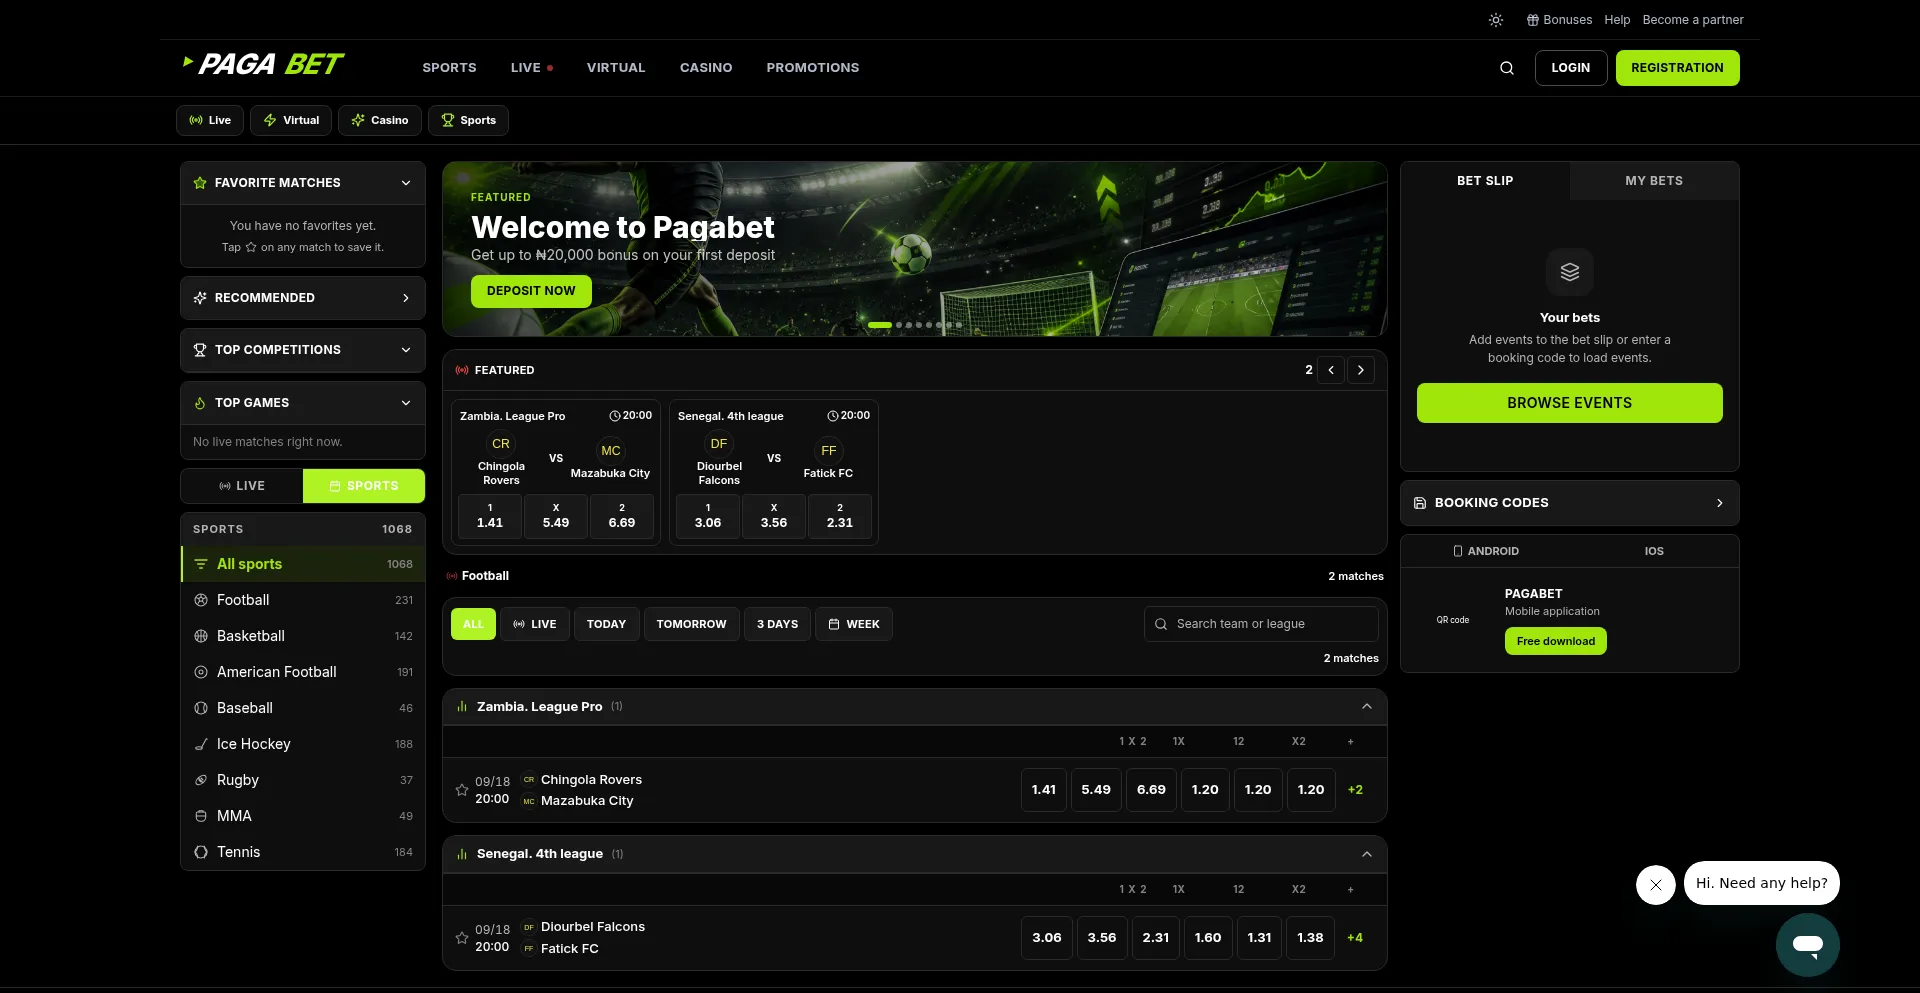Collapse the Zambia. League Pro section

(1367, 707)
